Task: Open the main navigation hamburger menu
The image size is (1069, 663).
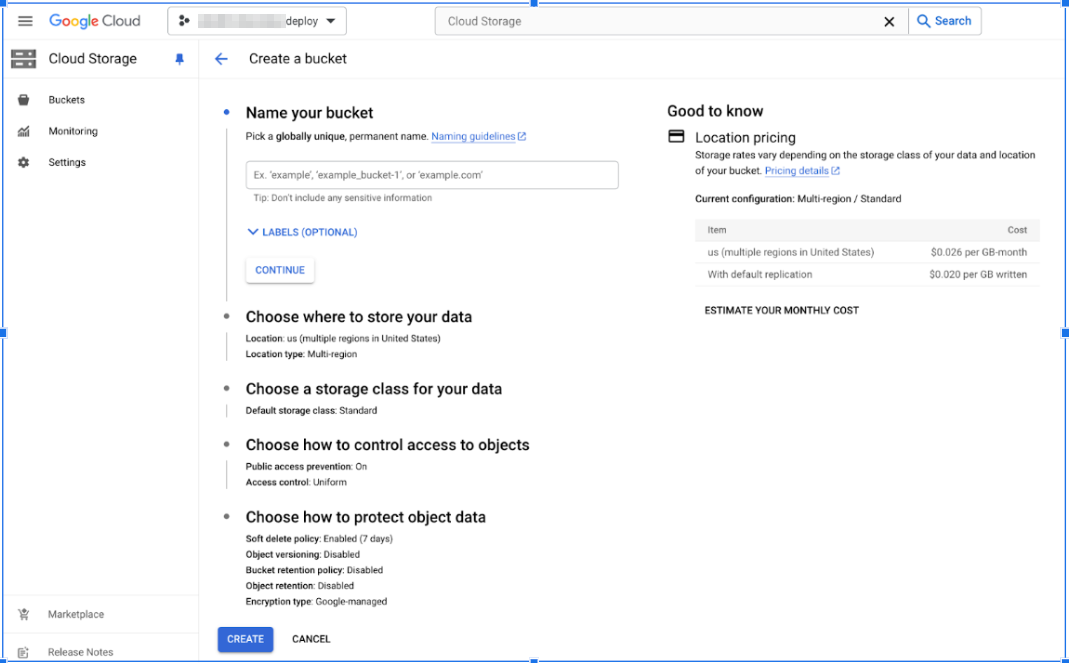Action: point(25,21)
